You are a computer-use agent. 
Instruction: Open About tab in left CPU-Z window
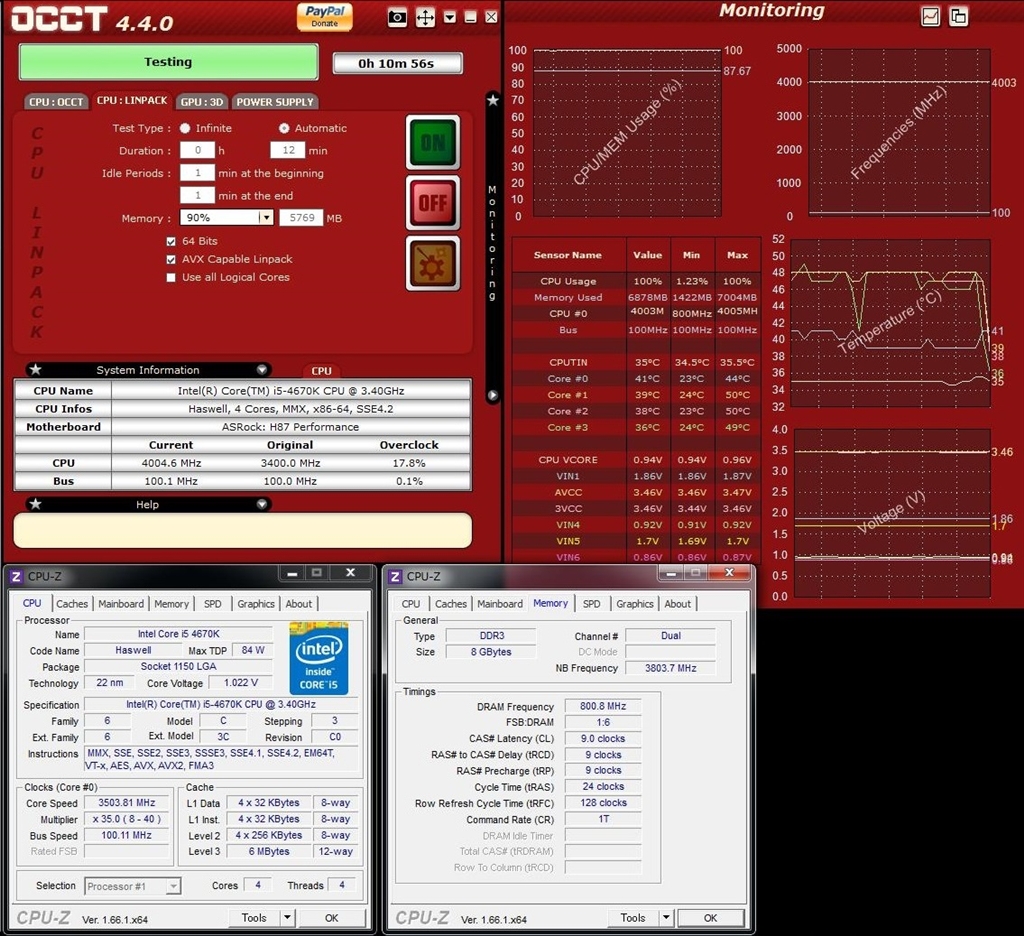(x=298, y=604)
